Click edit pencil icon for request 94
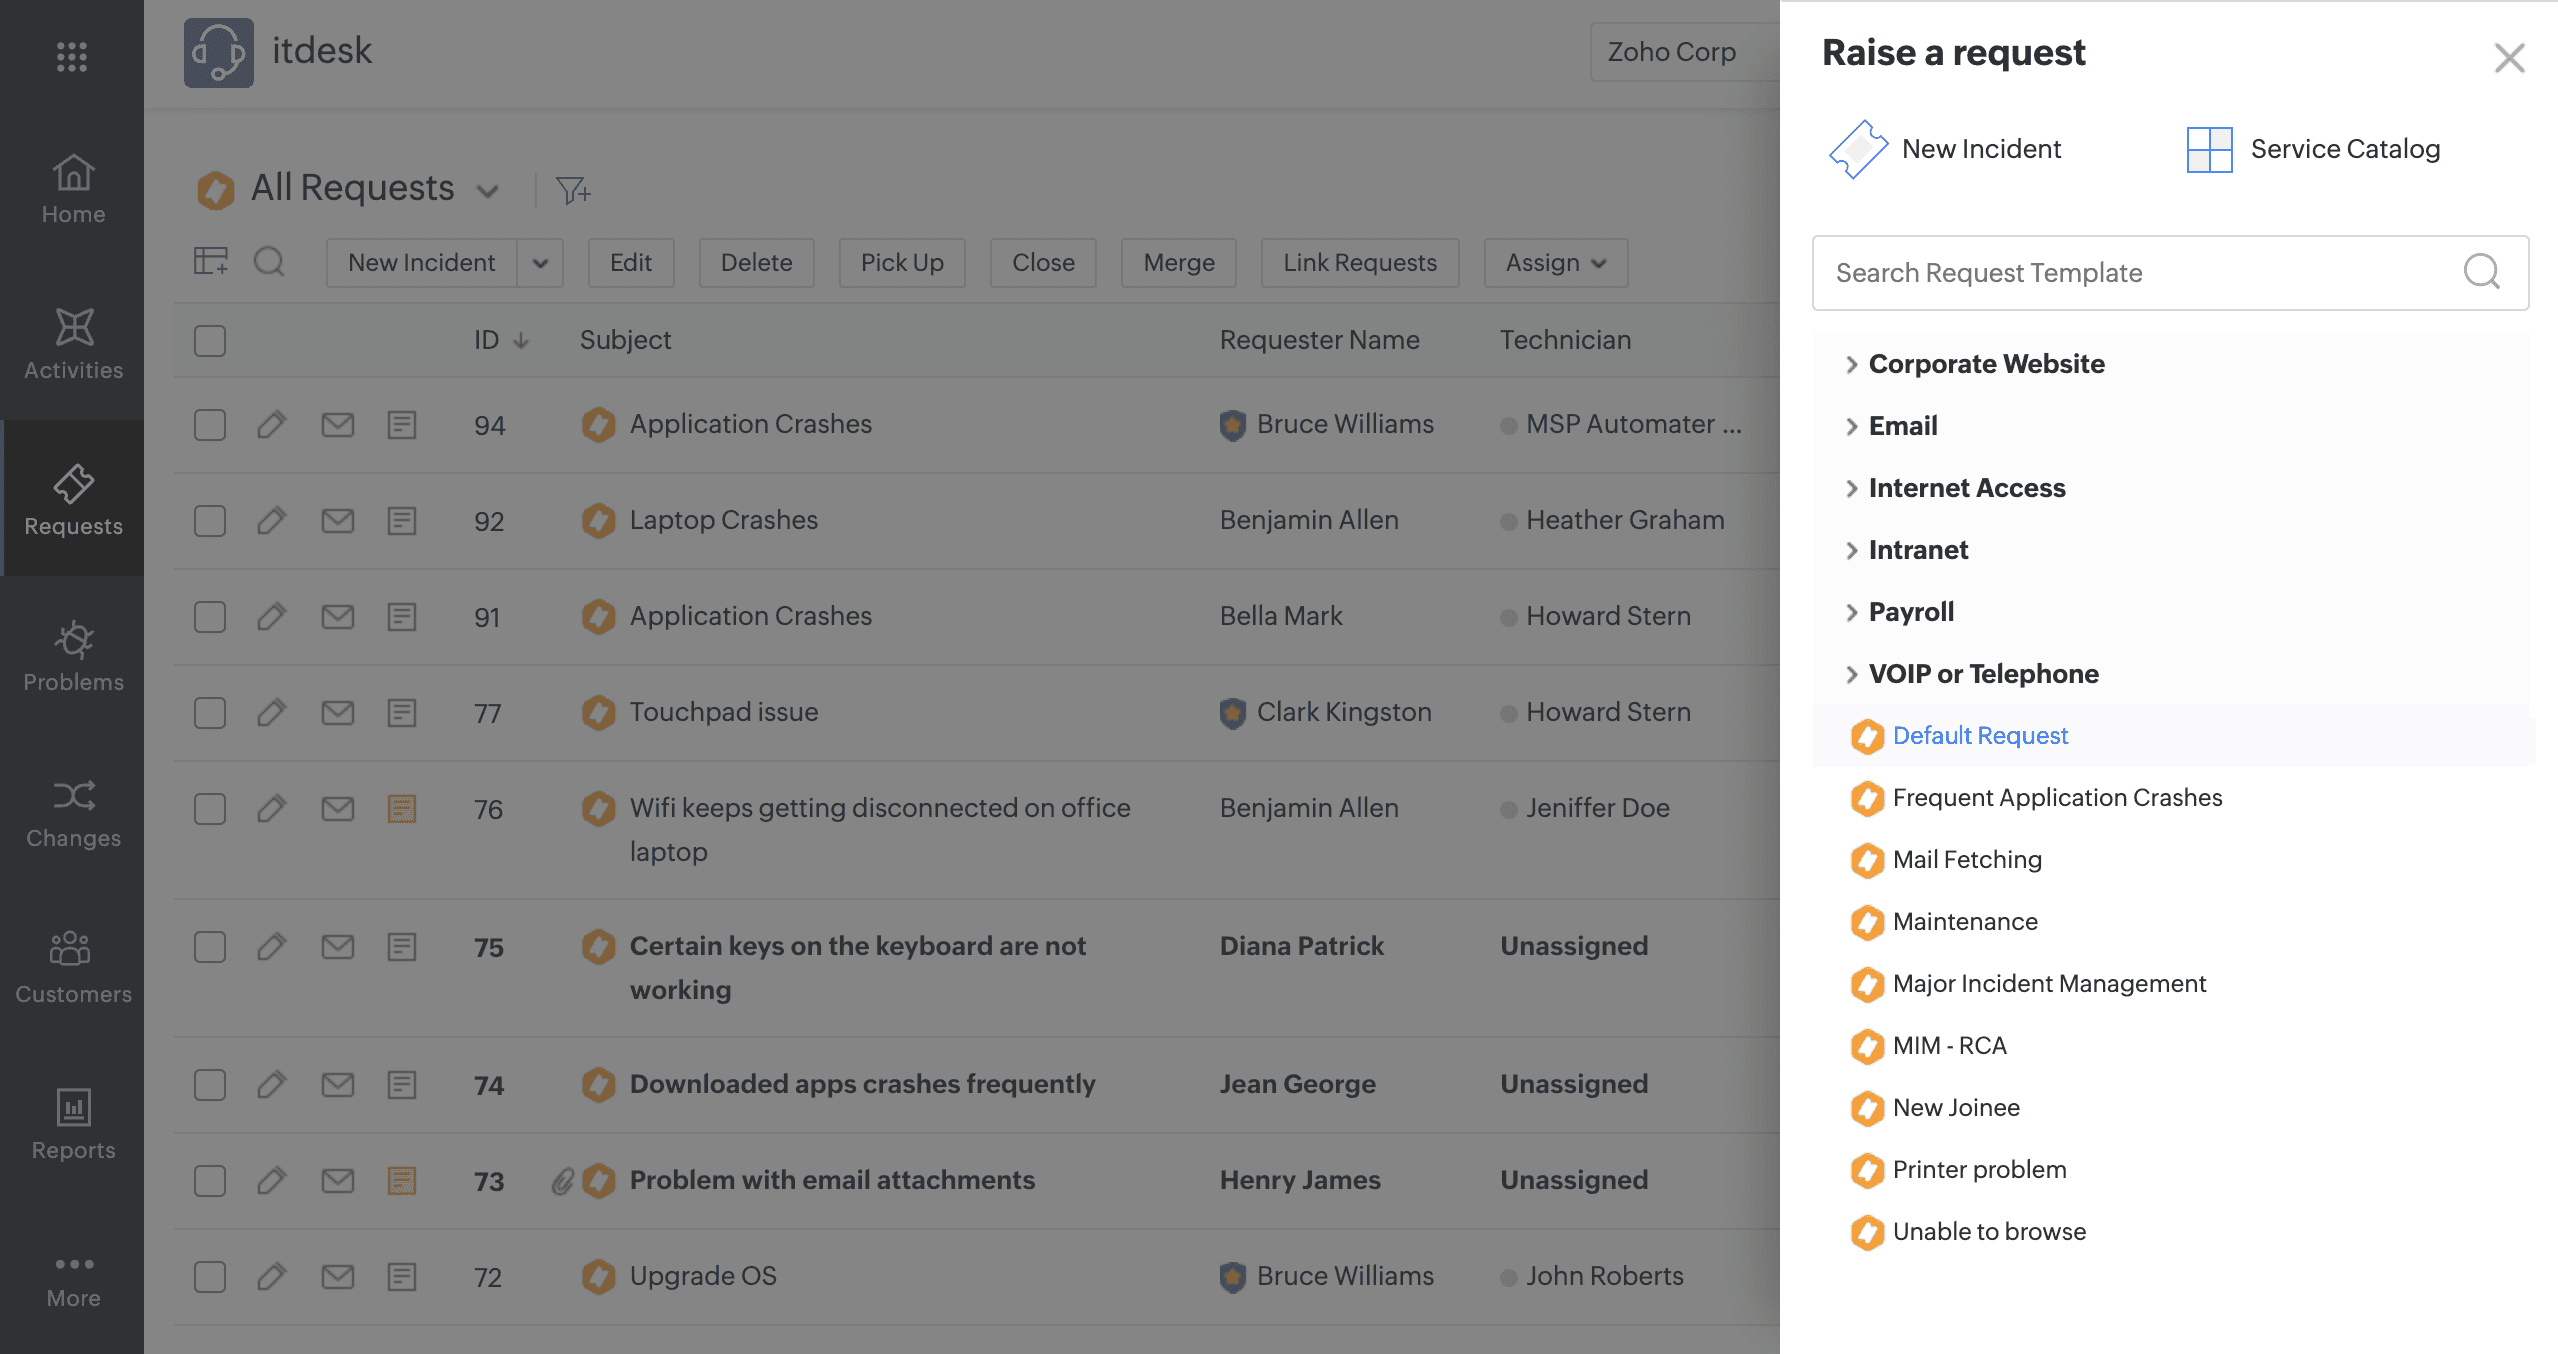The image size is (2558, 1354). tap(271, 425)
